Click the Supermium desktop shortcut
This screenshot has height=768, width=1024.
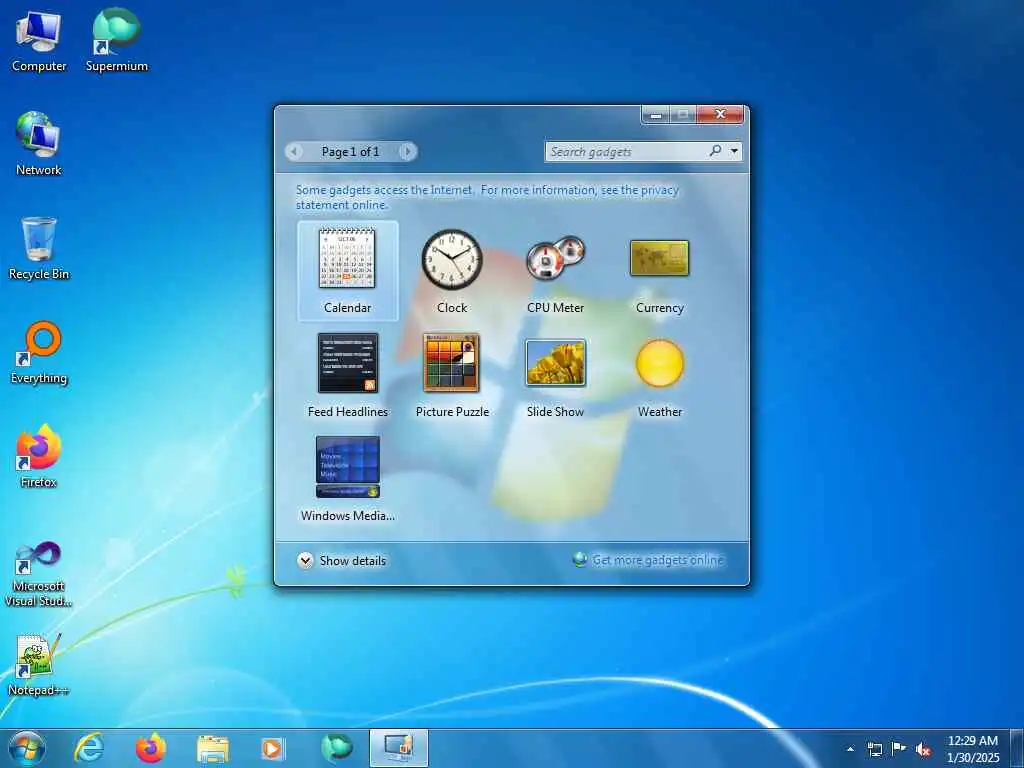tap(116, 41)
